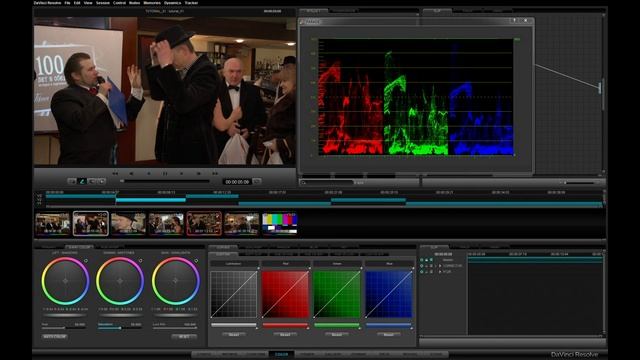Reset the Blue curve
Viewport: 640px width, 360px height.
pos(389,334)
